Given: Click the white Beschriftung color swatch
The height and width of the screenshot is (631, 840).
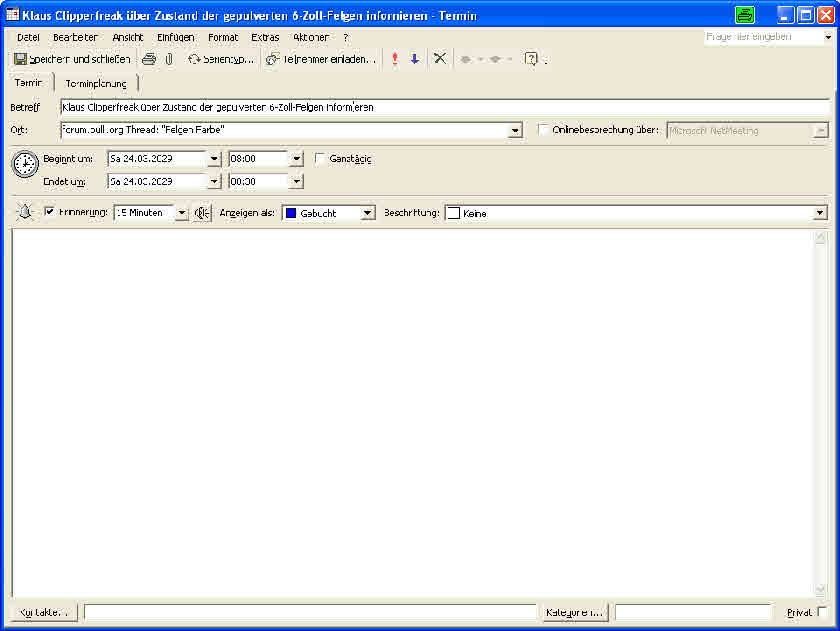Looking at the screenshot, I should coord(453,213).
